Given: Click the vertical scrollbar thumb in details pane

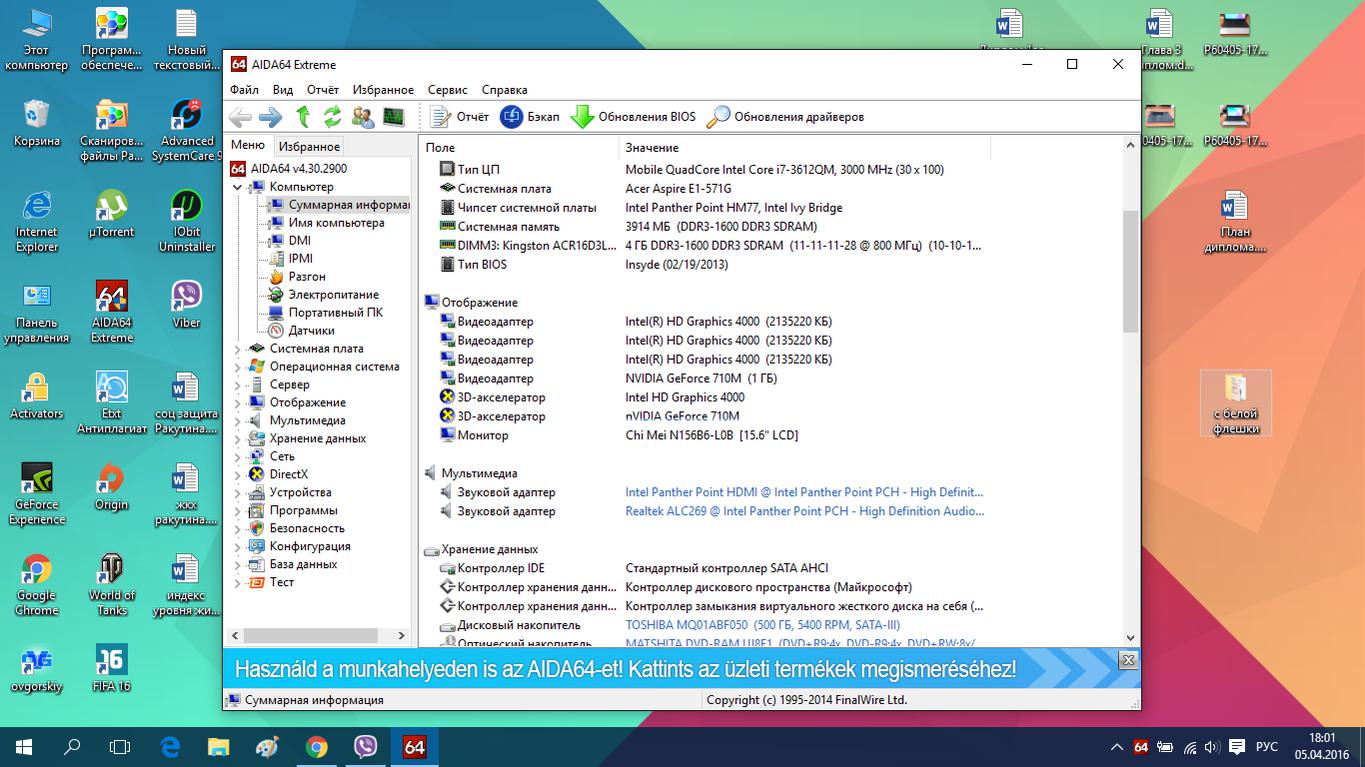Looking at the screenshot, I should (x=1131, y=270).
